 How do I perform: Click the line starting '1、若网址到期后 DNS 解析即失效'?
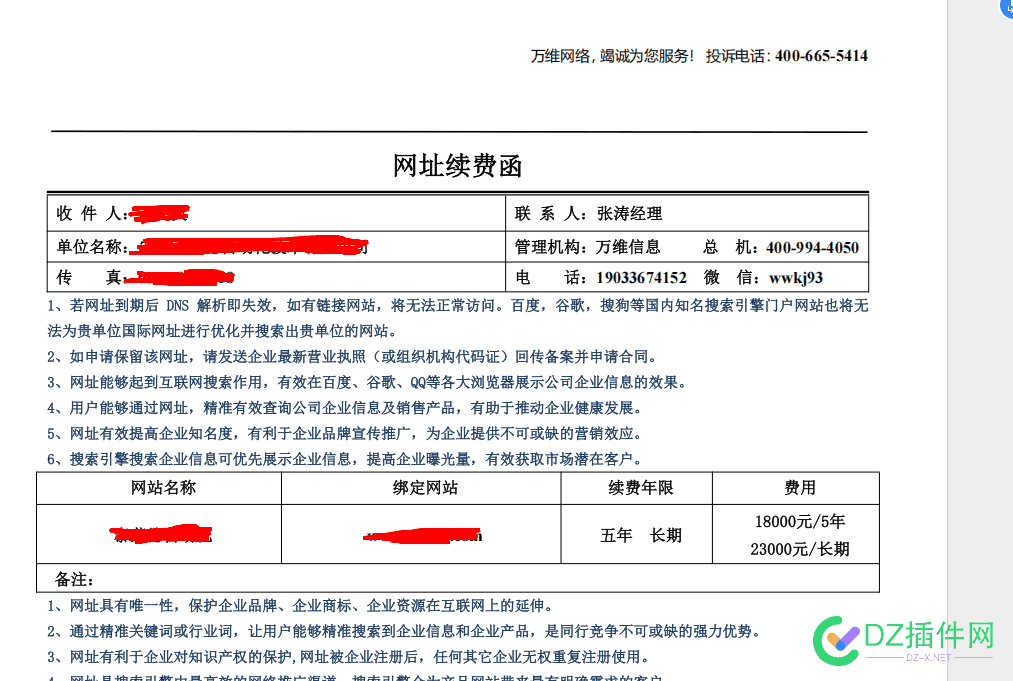tap(457, 306)
